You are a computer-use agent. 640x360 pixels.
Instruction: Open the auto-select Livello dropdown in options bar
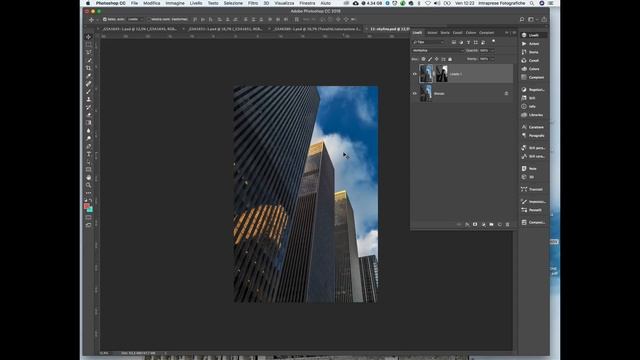pyautogui.click(x=134, y=19)
